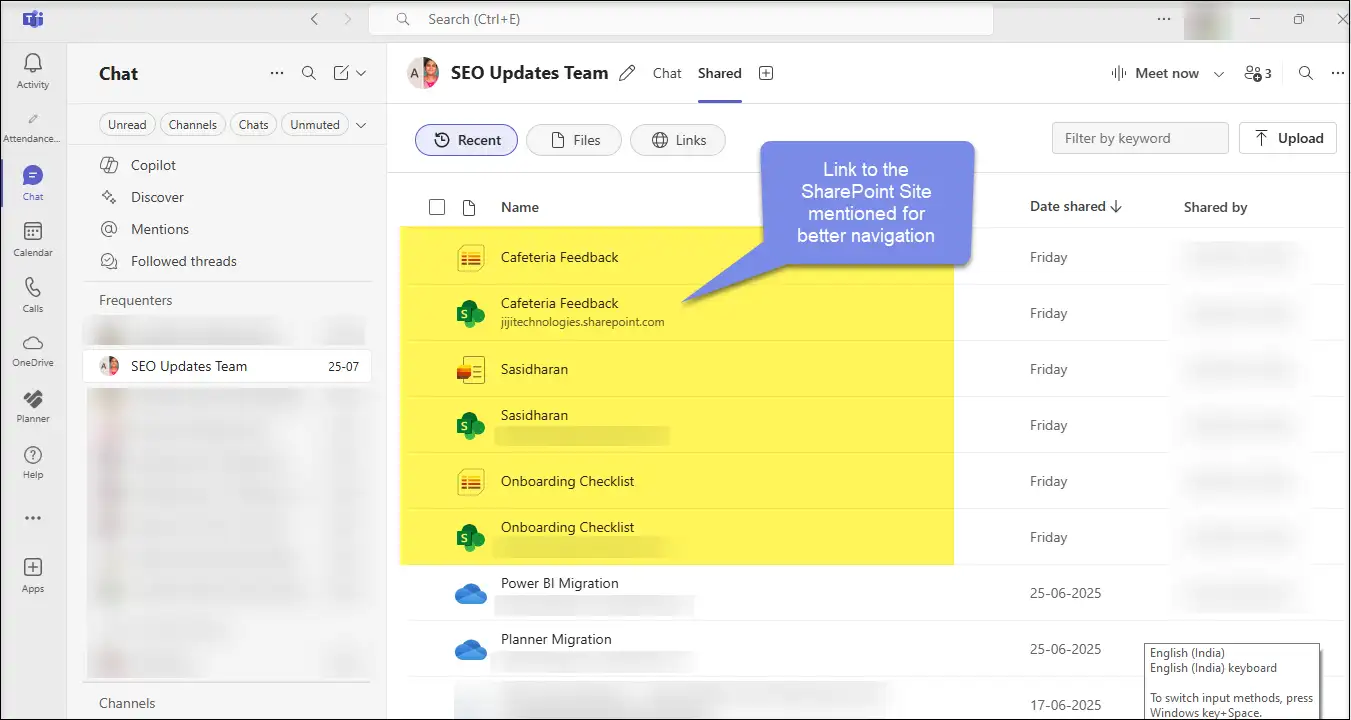
Task: Collapse the Frequenters section
Action: [136, 300]
